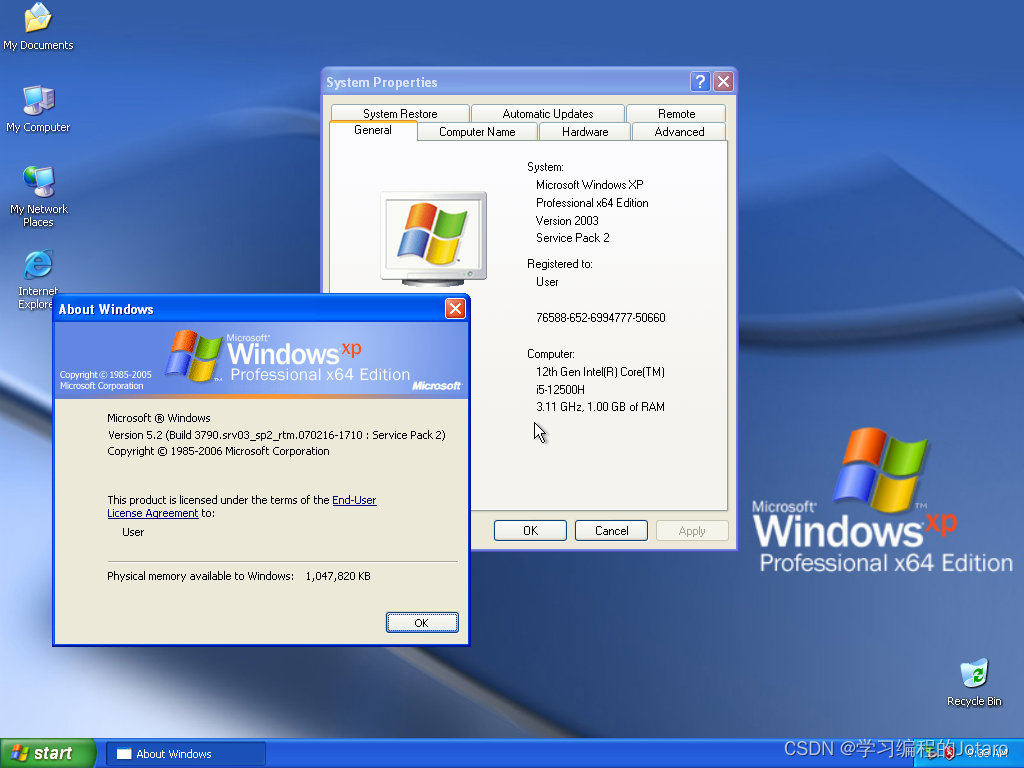Click the System Properties title bar
Screen dimensions: 1024x768
506,82
